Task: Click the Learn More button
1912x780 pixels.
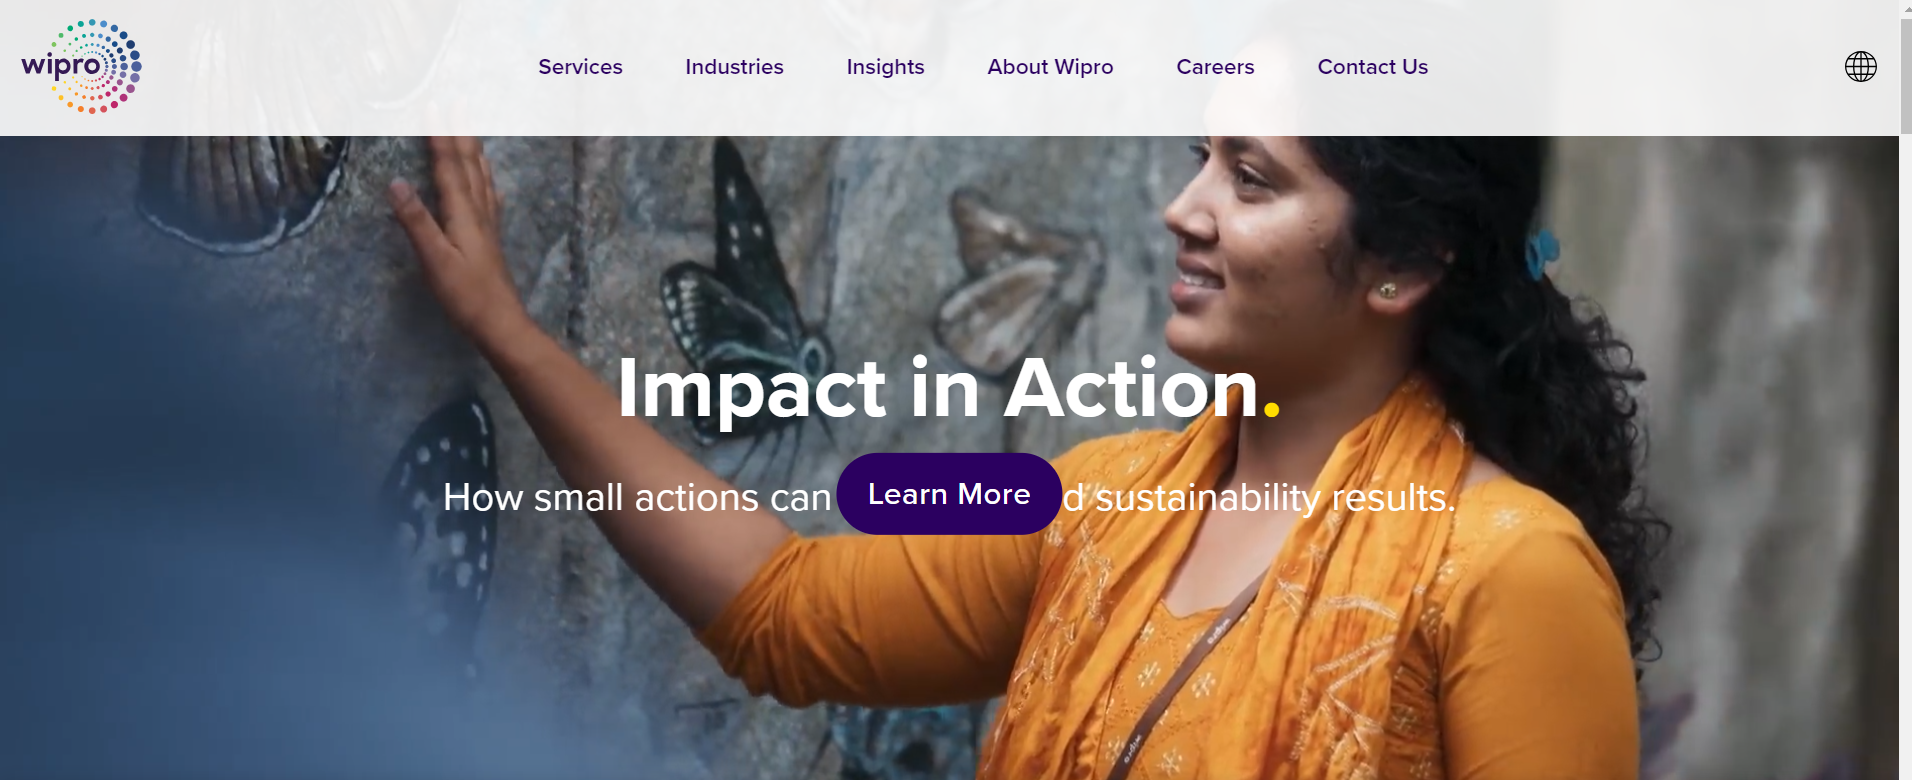Action: click(949, 494)
